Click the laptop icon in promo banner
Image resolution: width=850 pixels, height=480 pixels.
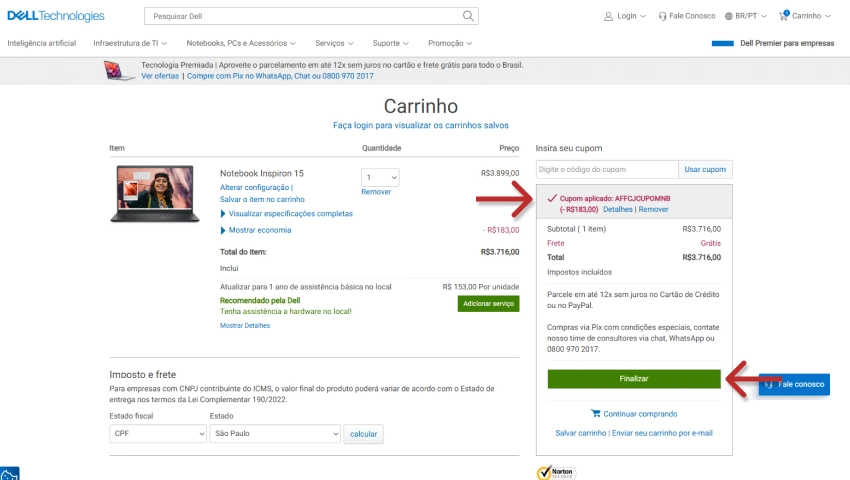[119, 71]
